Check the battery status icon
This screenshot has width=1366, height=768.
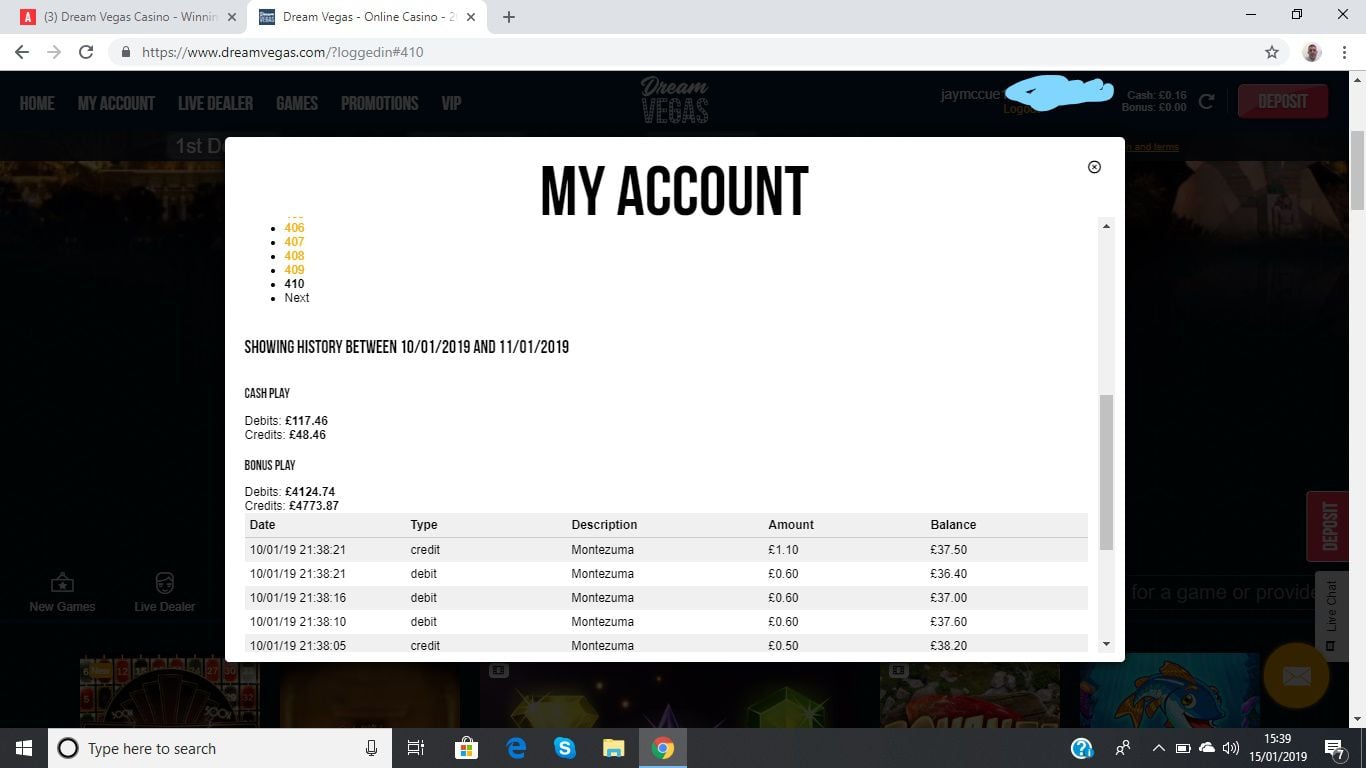pyautogui.click(x=1182, y=748)
